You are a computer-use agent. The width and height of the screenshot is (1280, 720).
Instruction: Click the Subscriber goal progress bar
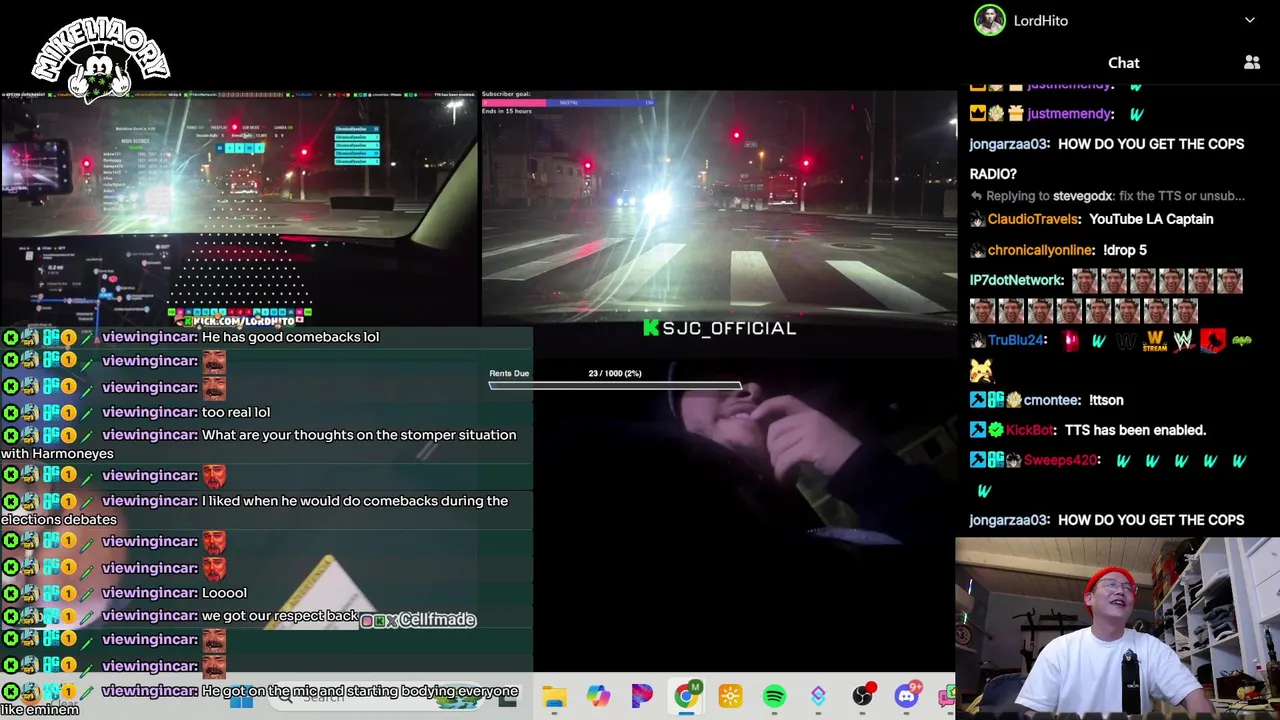point(568,102)
